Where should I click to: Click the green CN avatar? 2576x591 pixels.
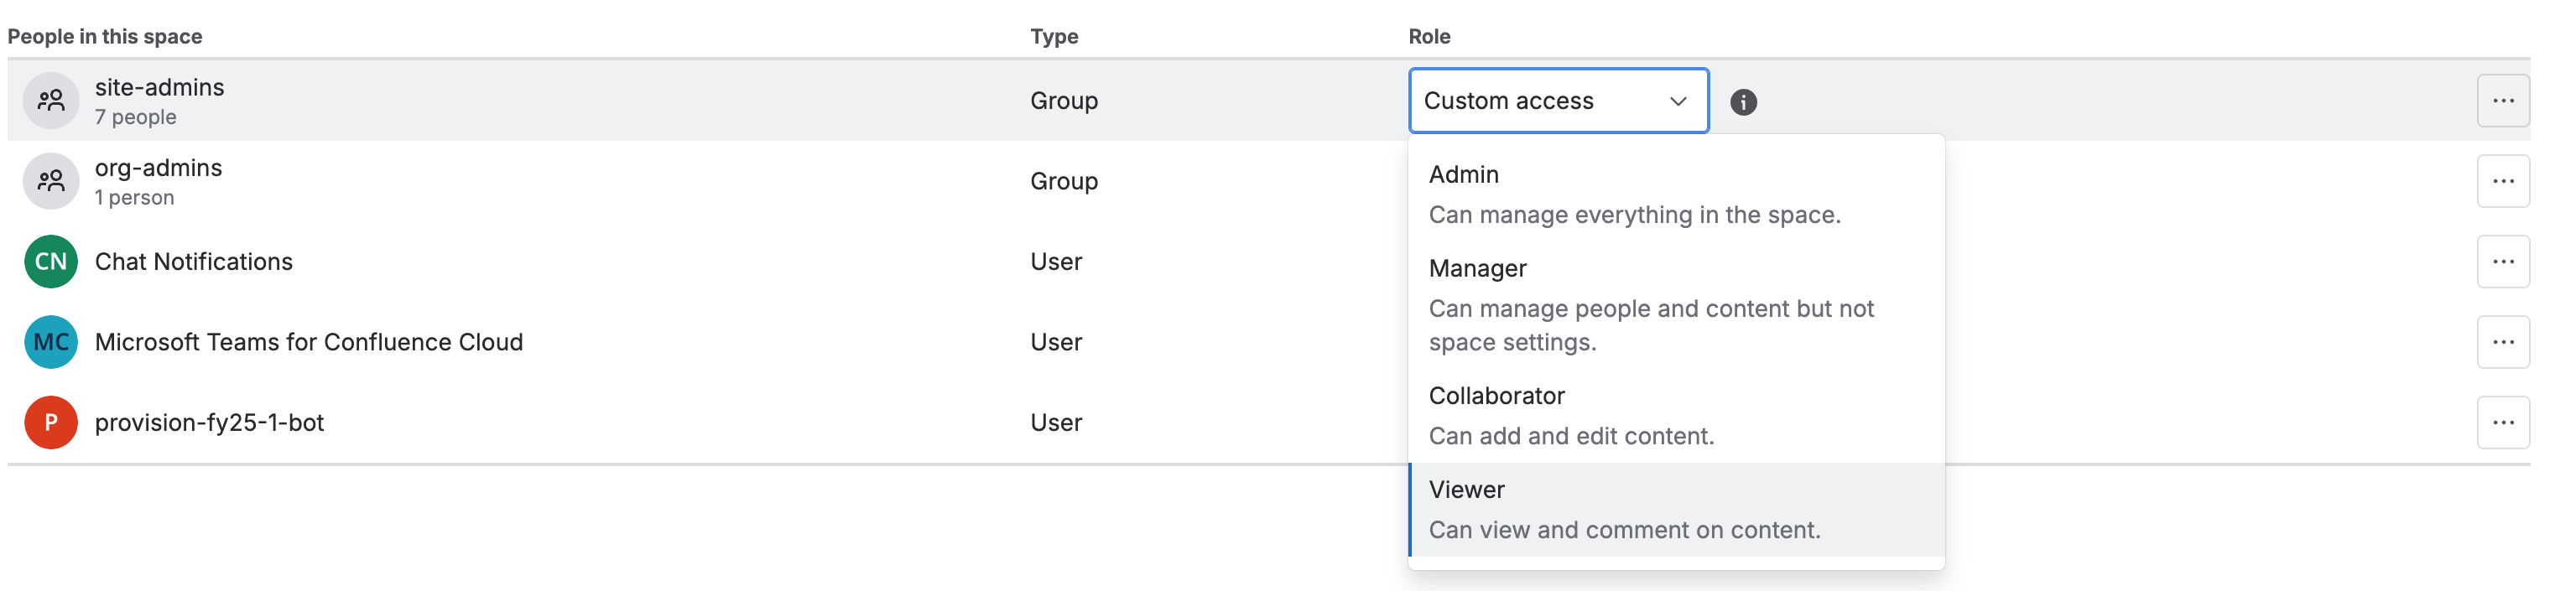[51, 262]
